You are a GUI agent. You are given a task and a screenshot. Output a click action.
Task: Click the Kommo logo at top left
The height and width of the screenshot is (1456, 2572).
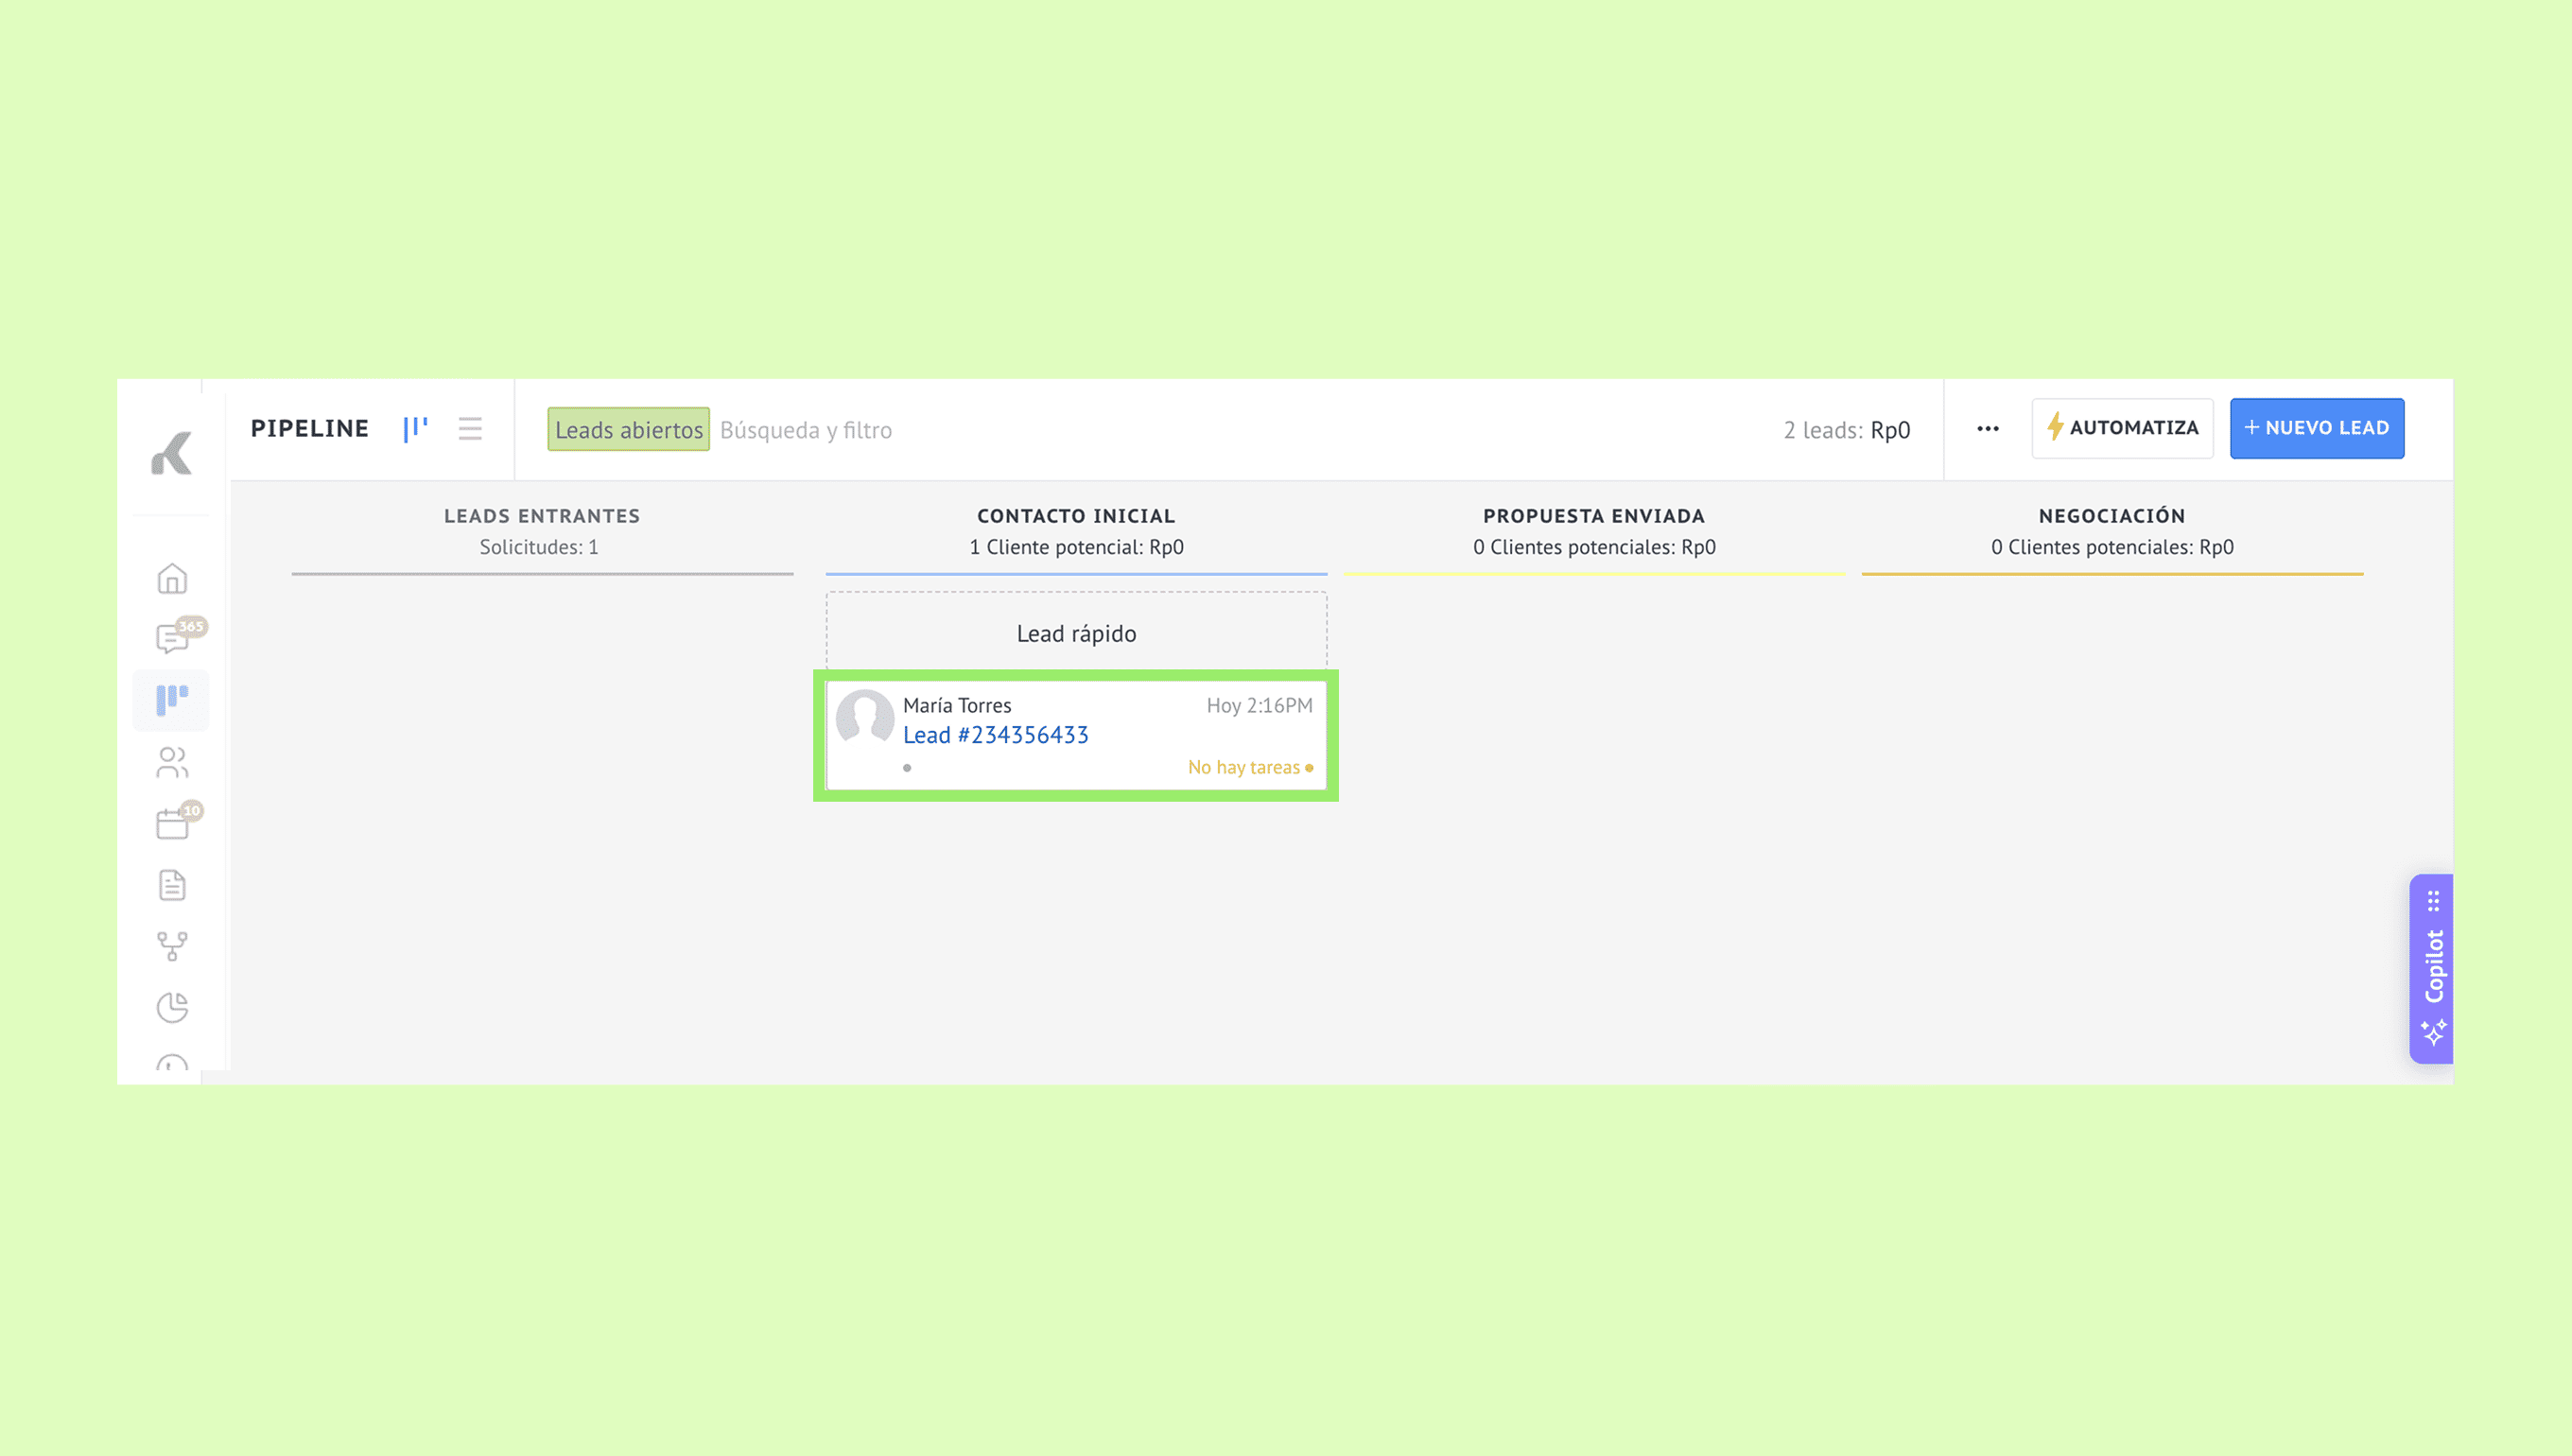[x=172, y=454]
